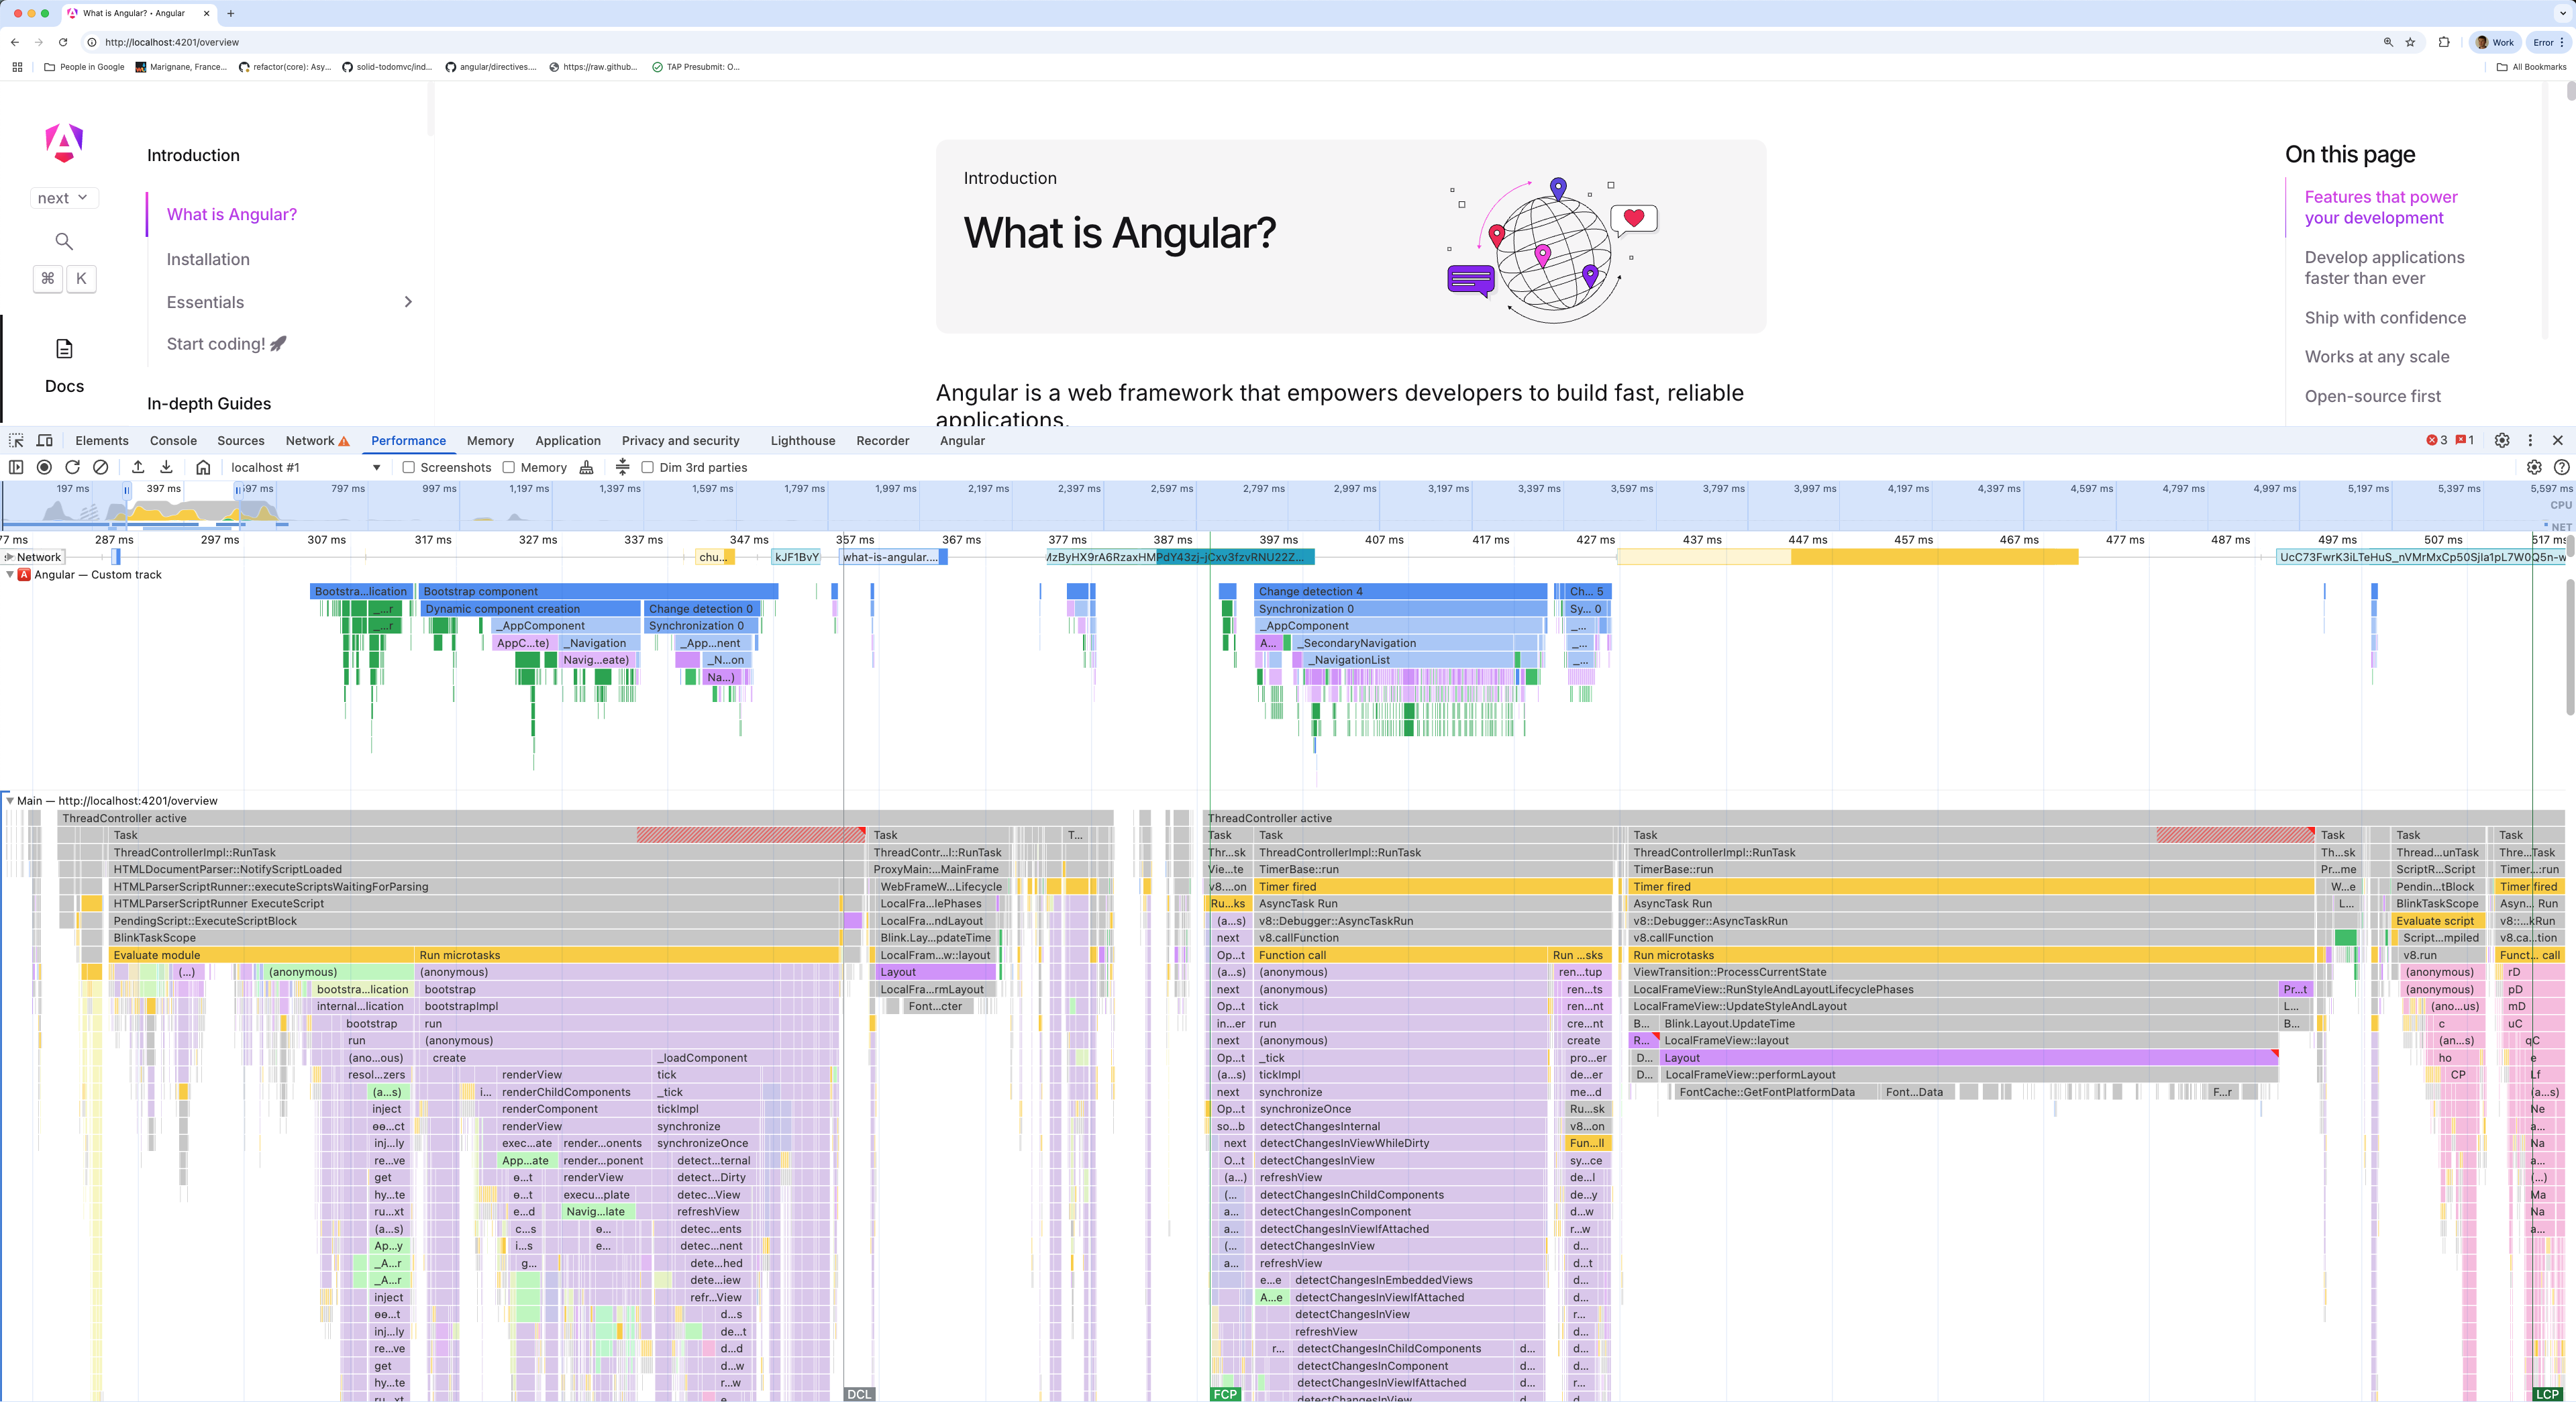Load a saved profile via upload icon

pyautogui.click(x=137, y=467)
